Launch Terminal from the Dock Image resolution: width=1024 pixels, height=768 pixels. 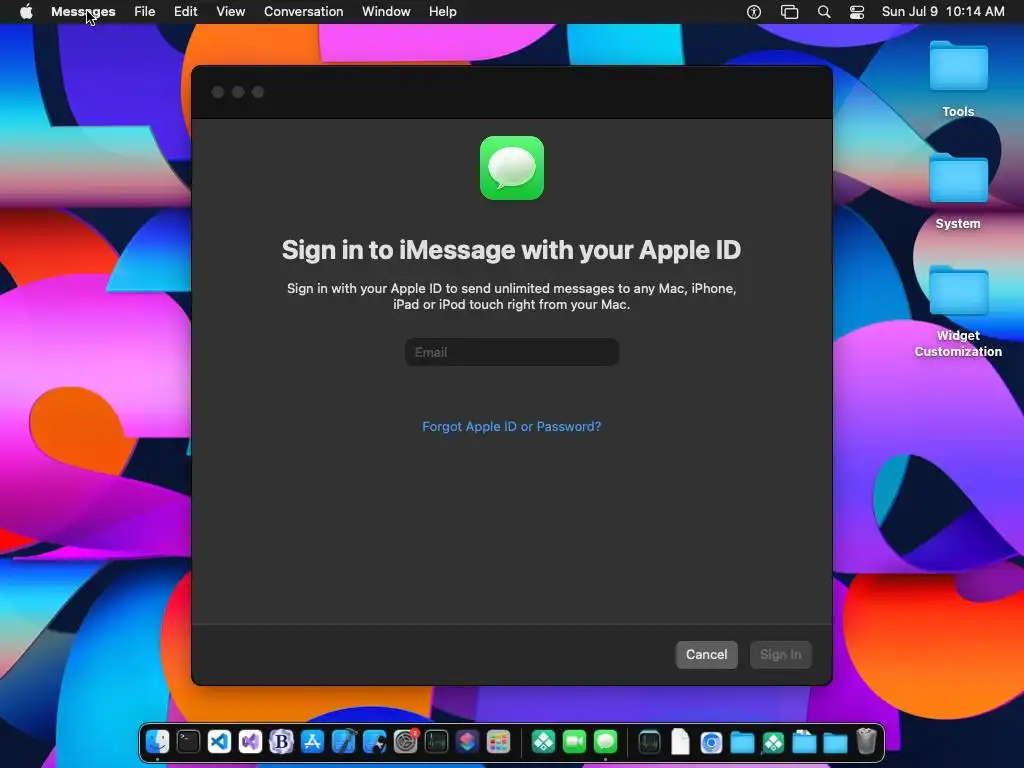188,742
